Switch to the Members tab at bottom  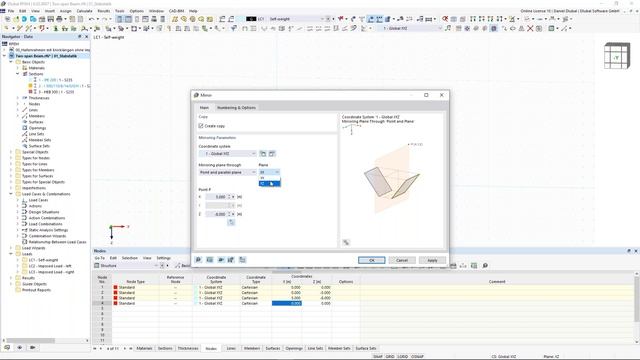(252, 349)
